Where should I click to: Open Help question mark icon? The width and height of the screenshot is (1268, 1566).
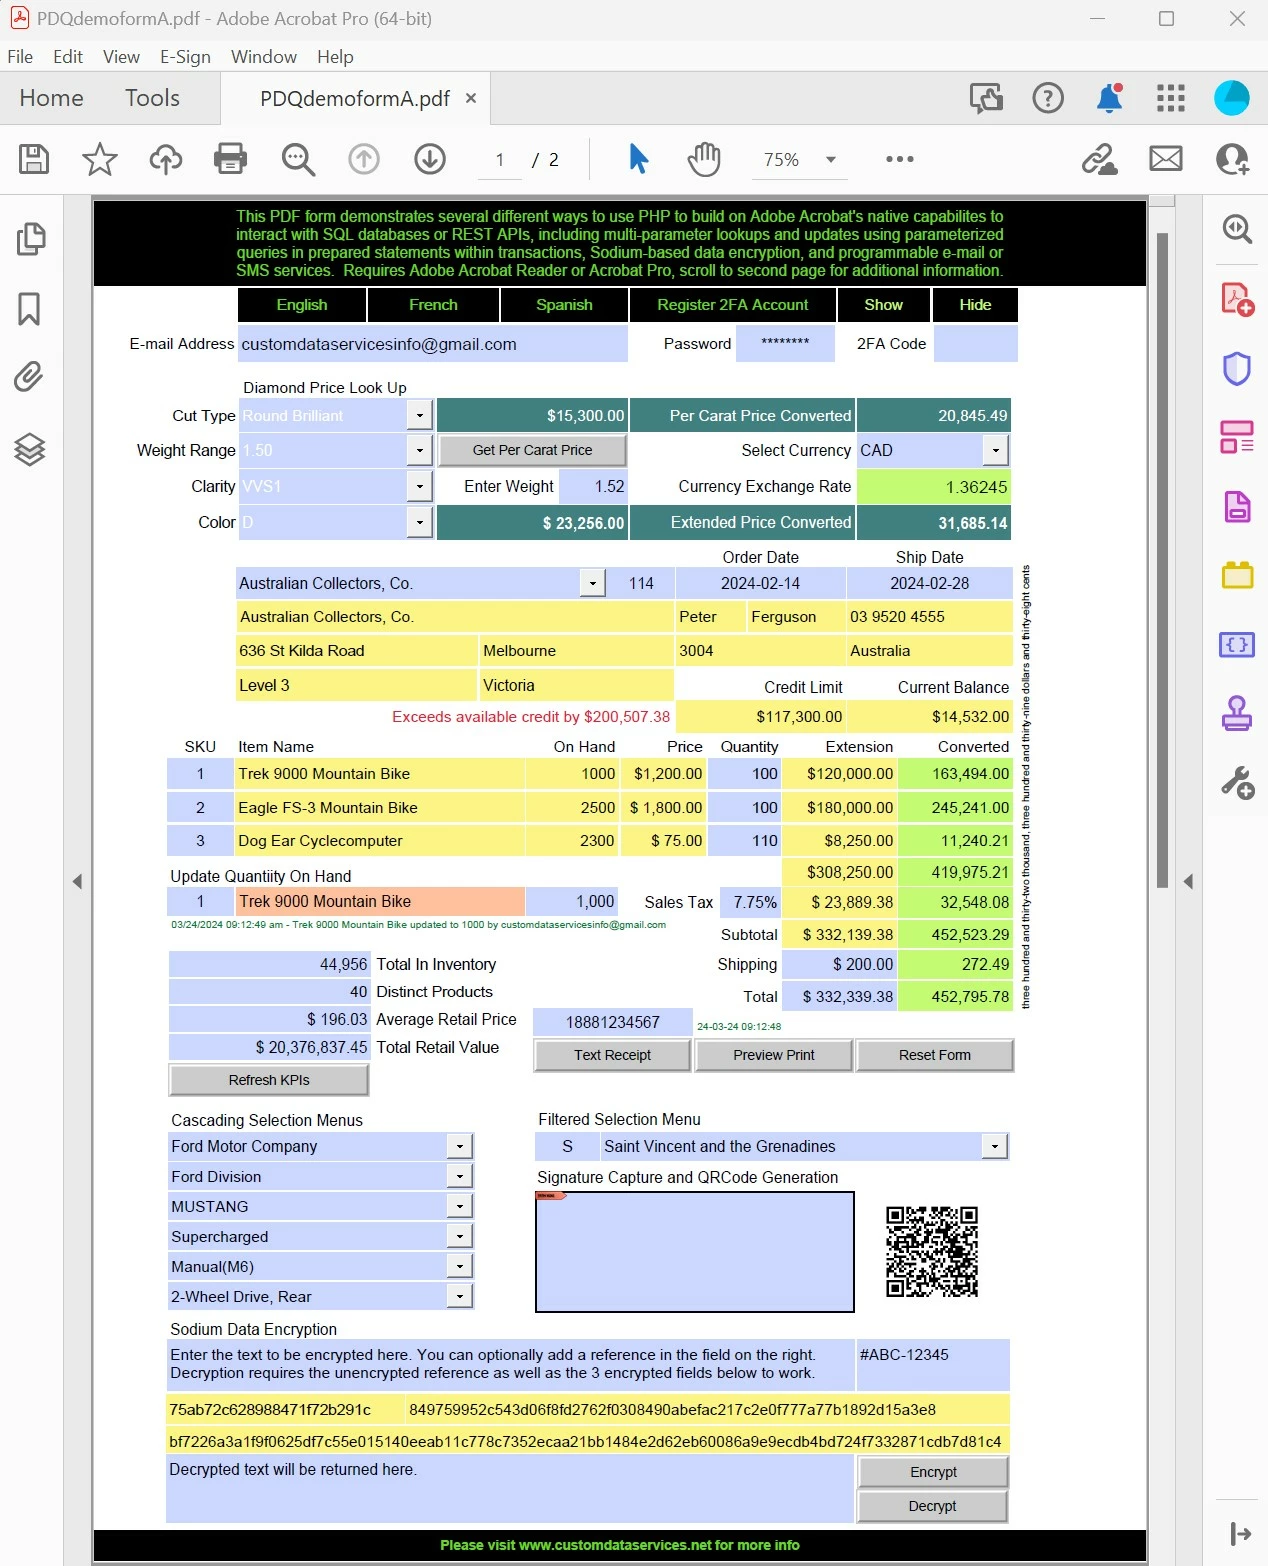pos(1048,98)
